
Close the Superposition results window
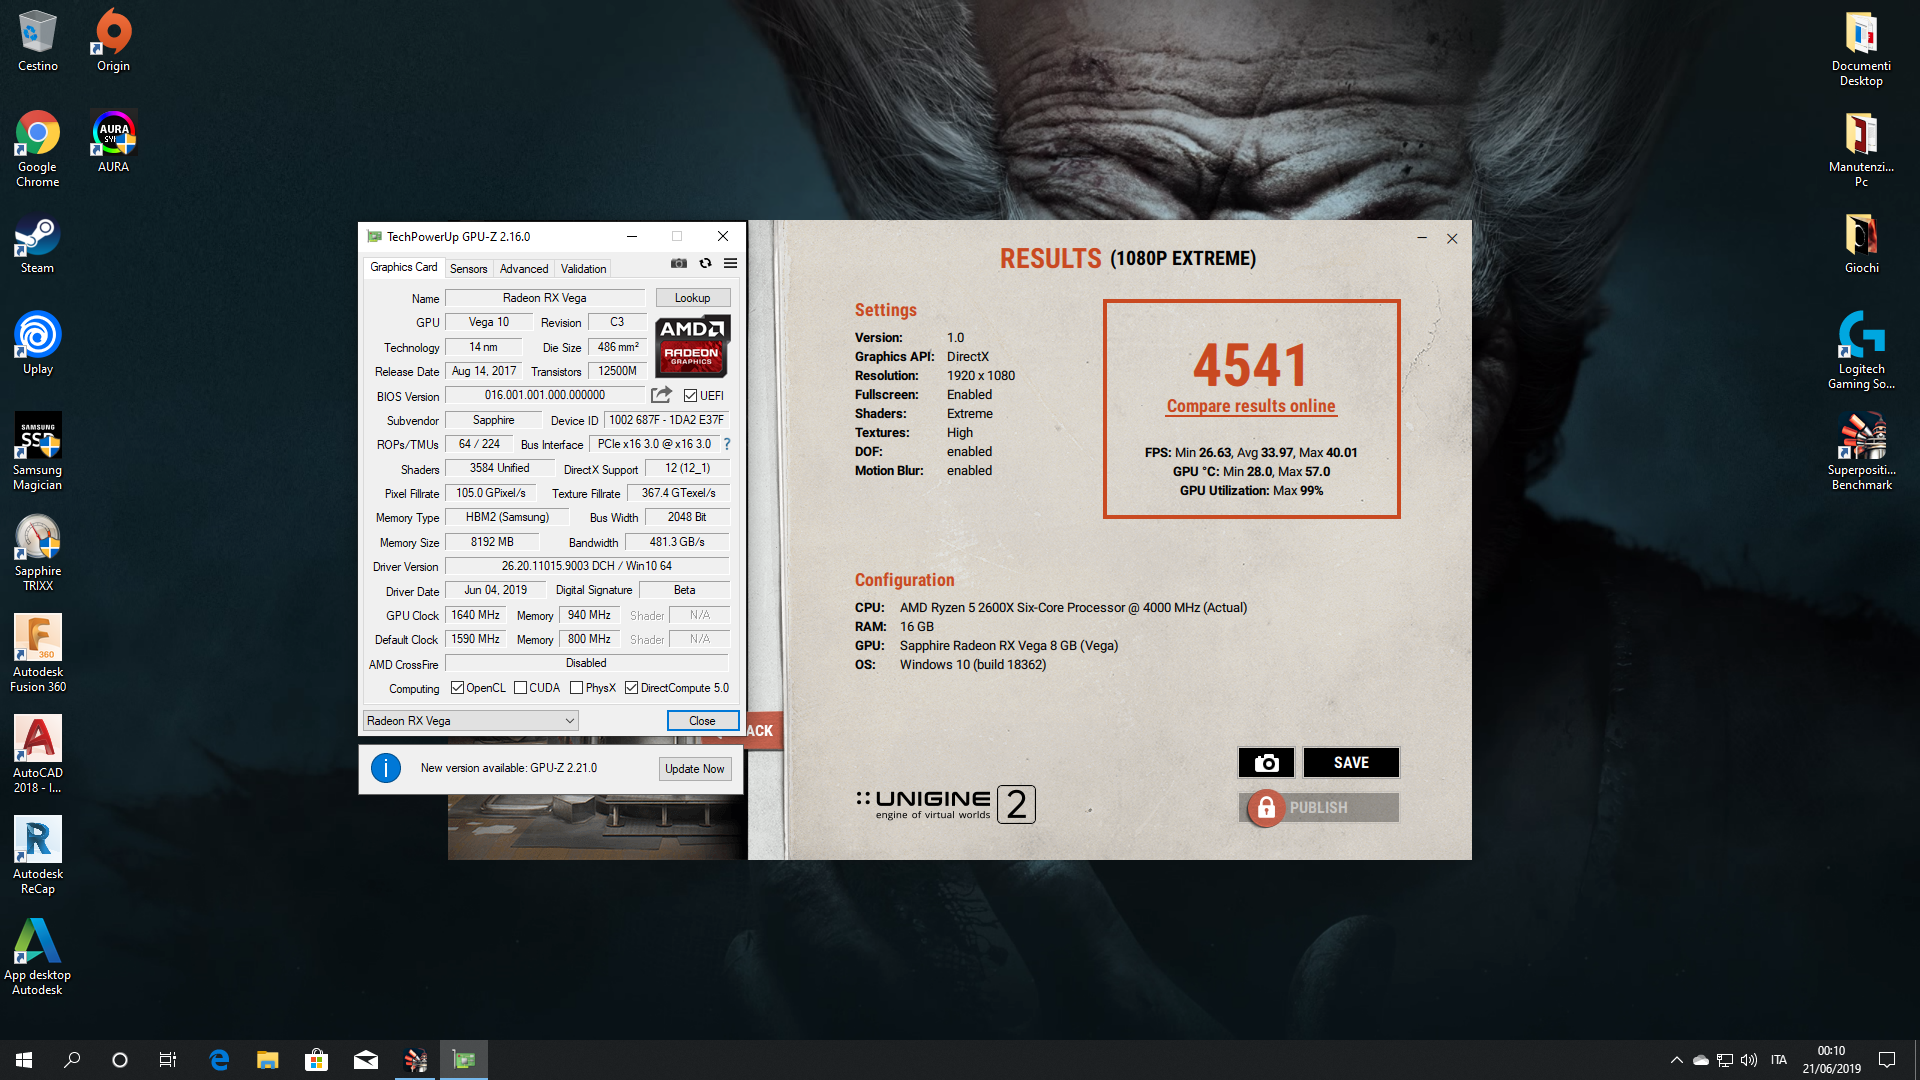pos(1452,239)
